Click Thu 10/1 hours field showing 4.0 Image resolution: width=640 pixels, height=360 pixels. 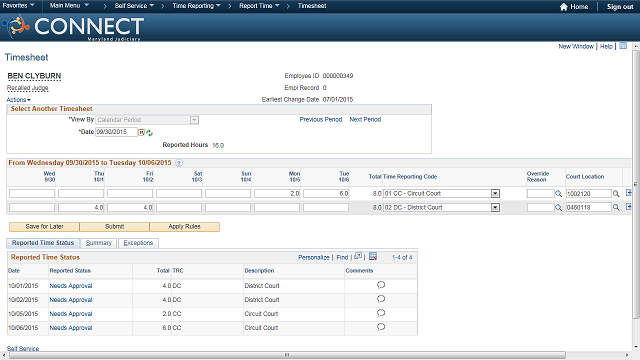pyautogui.click(x=81, y=207)
